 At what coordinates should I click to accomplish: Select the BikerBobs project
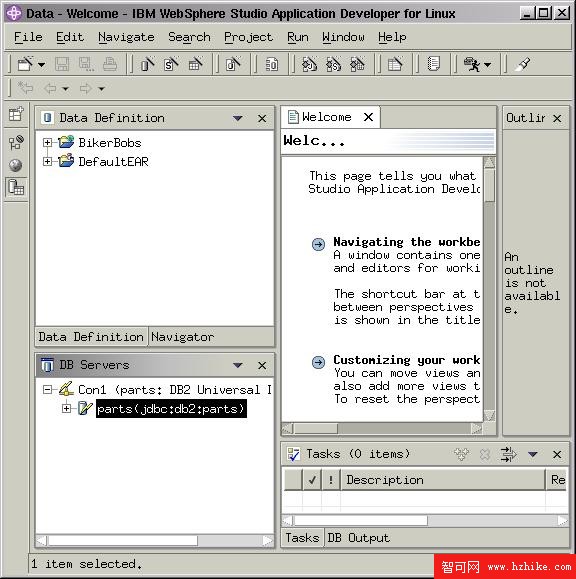point(110,143)
